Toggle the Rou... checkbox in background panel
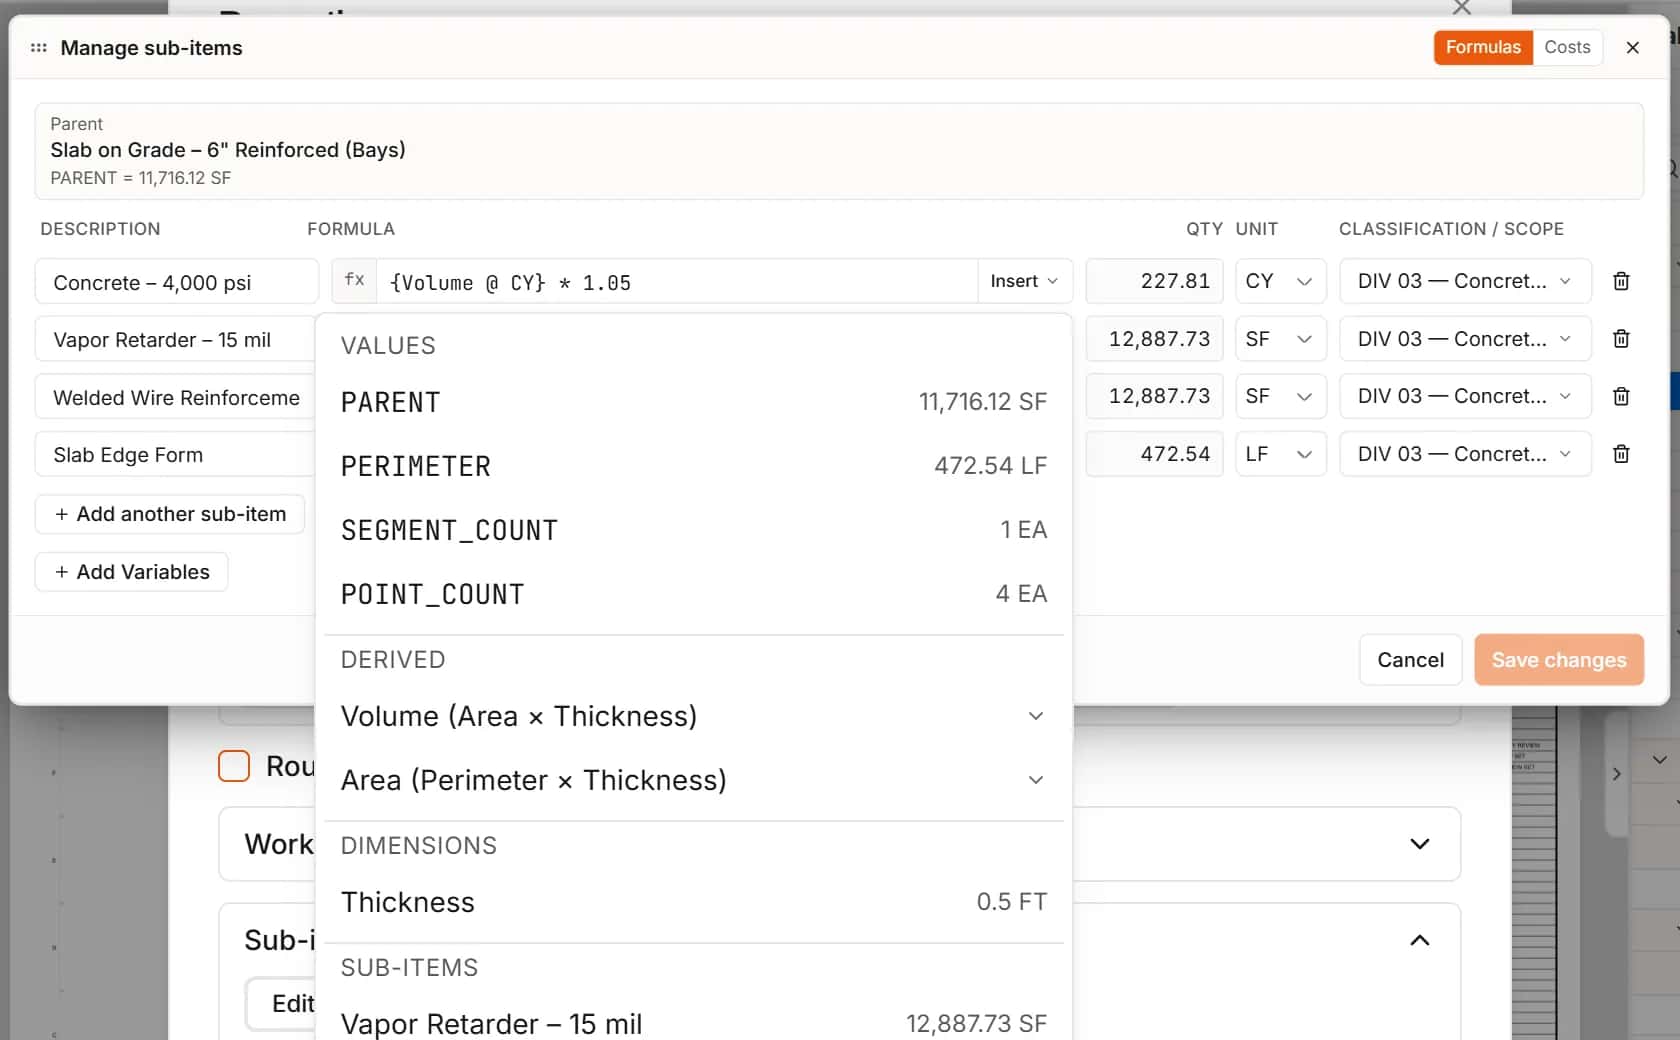This screenshot has width=1680, height=1040. coord(234,766)
